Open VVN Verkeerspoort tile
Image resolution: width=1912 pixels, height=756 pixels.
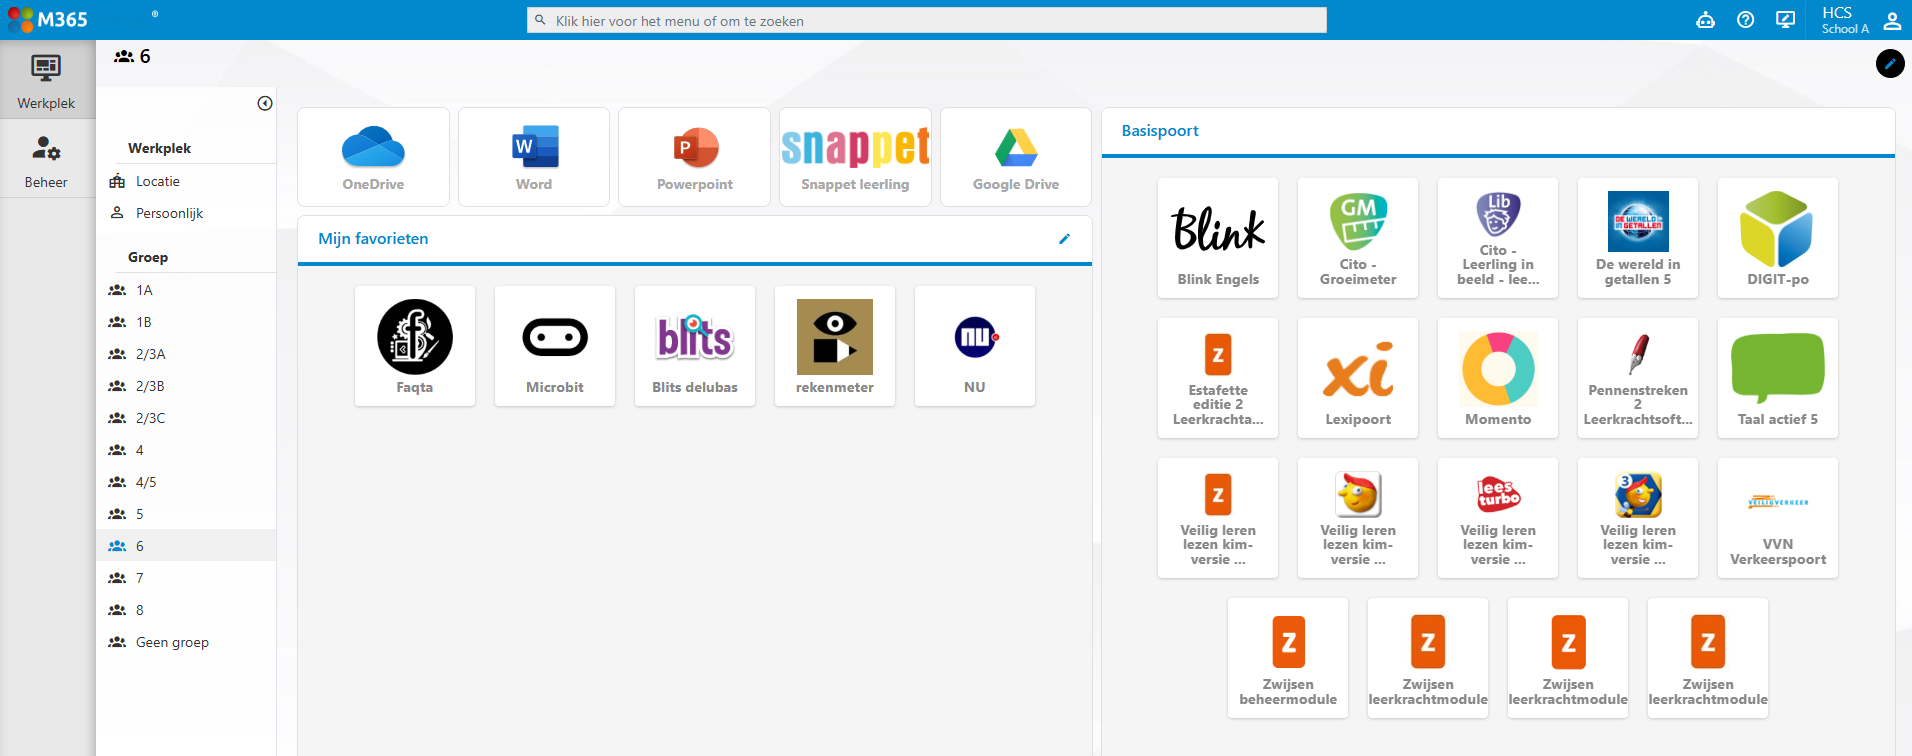pos(1778,518)
